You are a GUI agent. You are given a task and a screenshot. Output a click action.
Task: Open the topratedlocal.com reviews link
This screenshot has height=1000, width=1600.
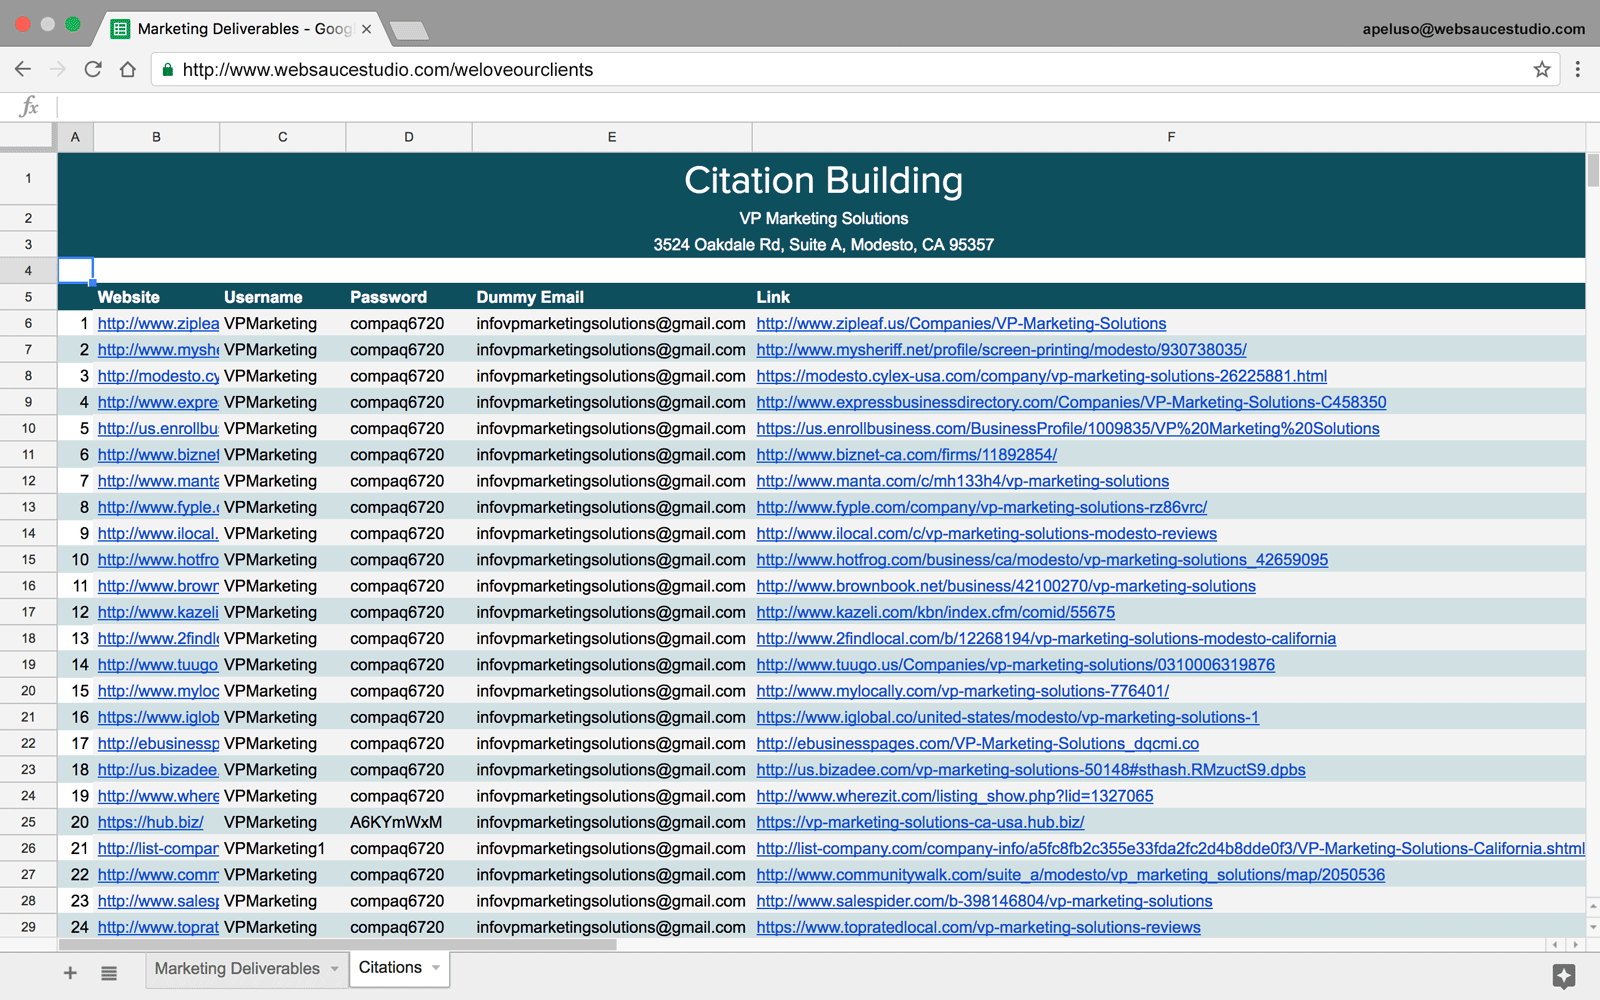(x=978, y=927)
